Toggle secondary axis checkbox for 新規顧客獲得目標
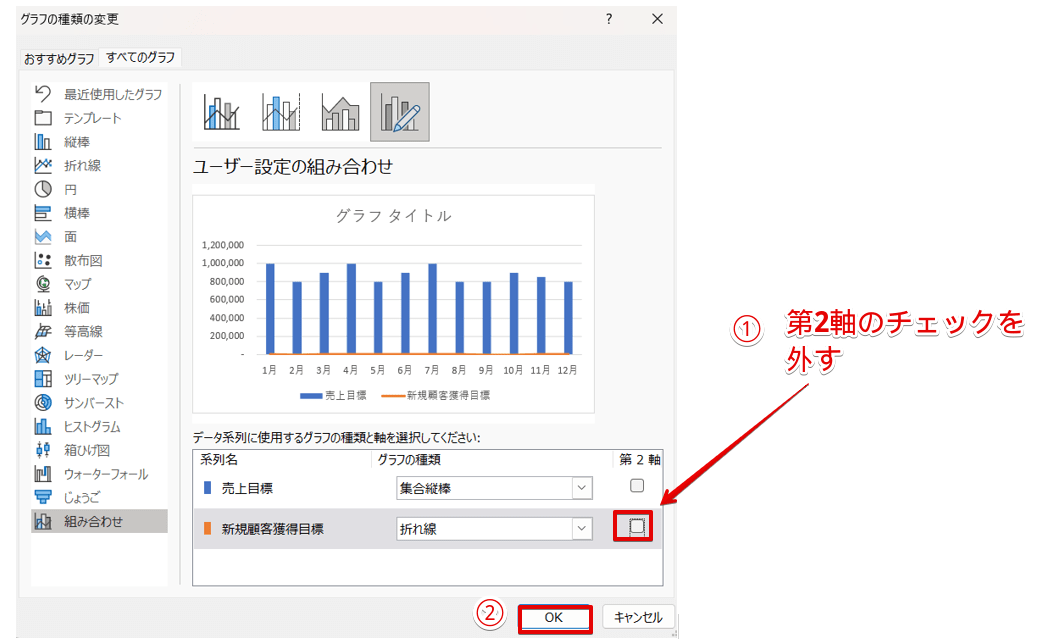Image resolution: width=1061 pixels, height=641 pixels. [x=636, y=527]
